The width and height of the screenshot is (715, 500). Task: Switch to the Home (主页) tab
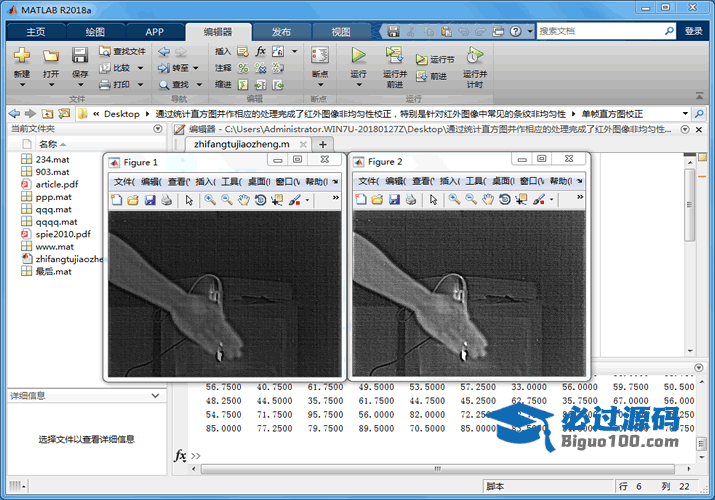[x=36, y=32]
